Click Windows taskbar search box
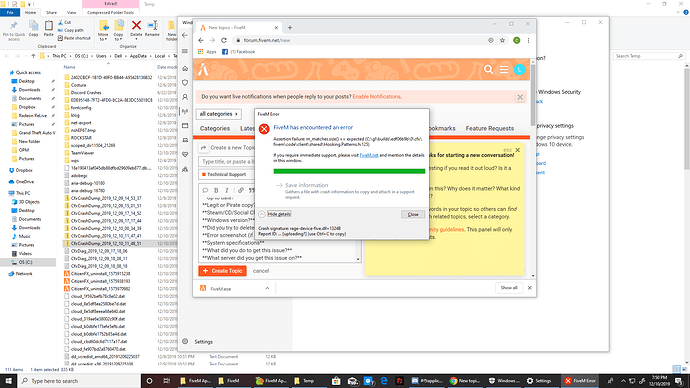Viewport: 690px width, 388px height. click(x=79, y=381)
